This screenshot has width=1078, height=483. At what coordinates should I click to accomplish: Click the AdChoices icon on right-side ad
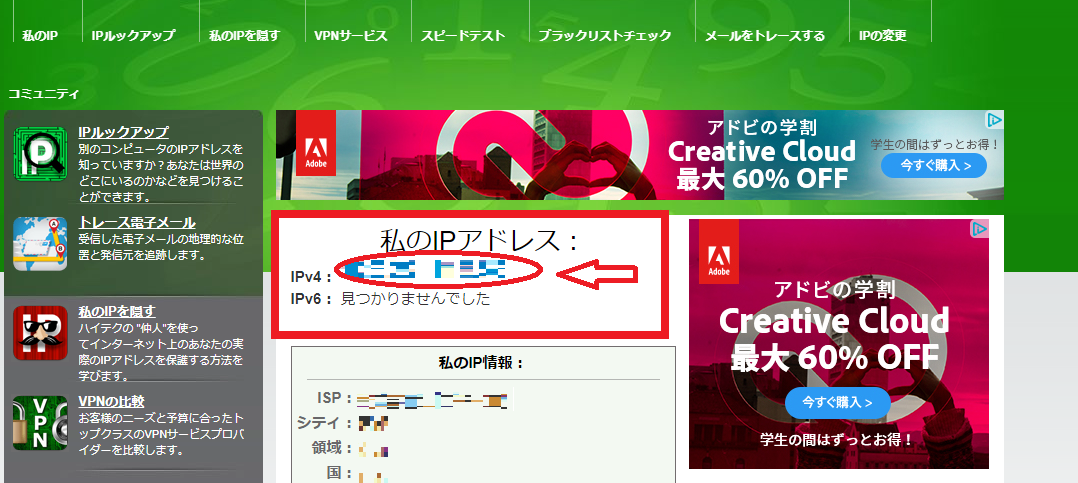pos(980,229)
